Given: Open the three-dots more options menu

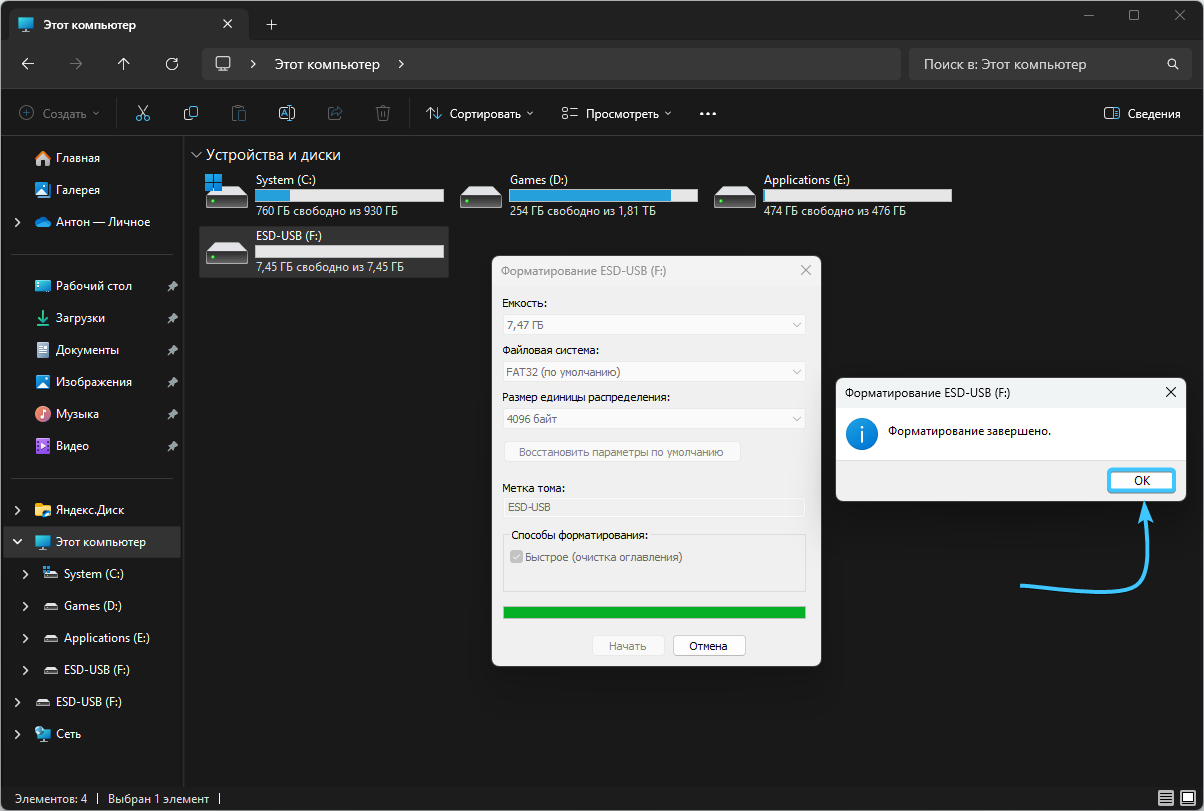Looking at the screenshot, I should [708, 114].
